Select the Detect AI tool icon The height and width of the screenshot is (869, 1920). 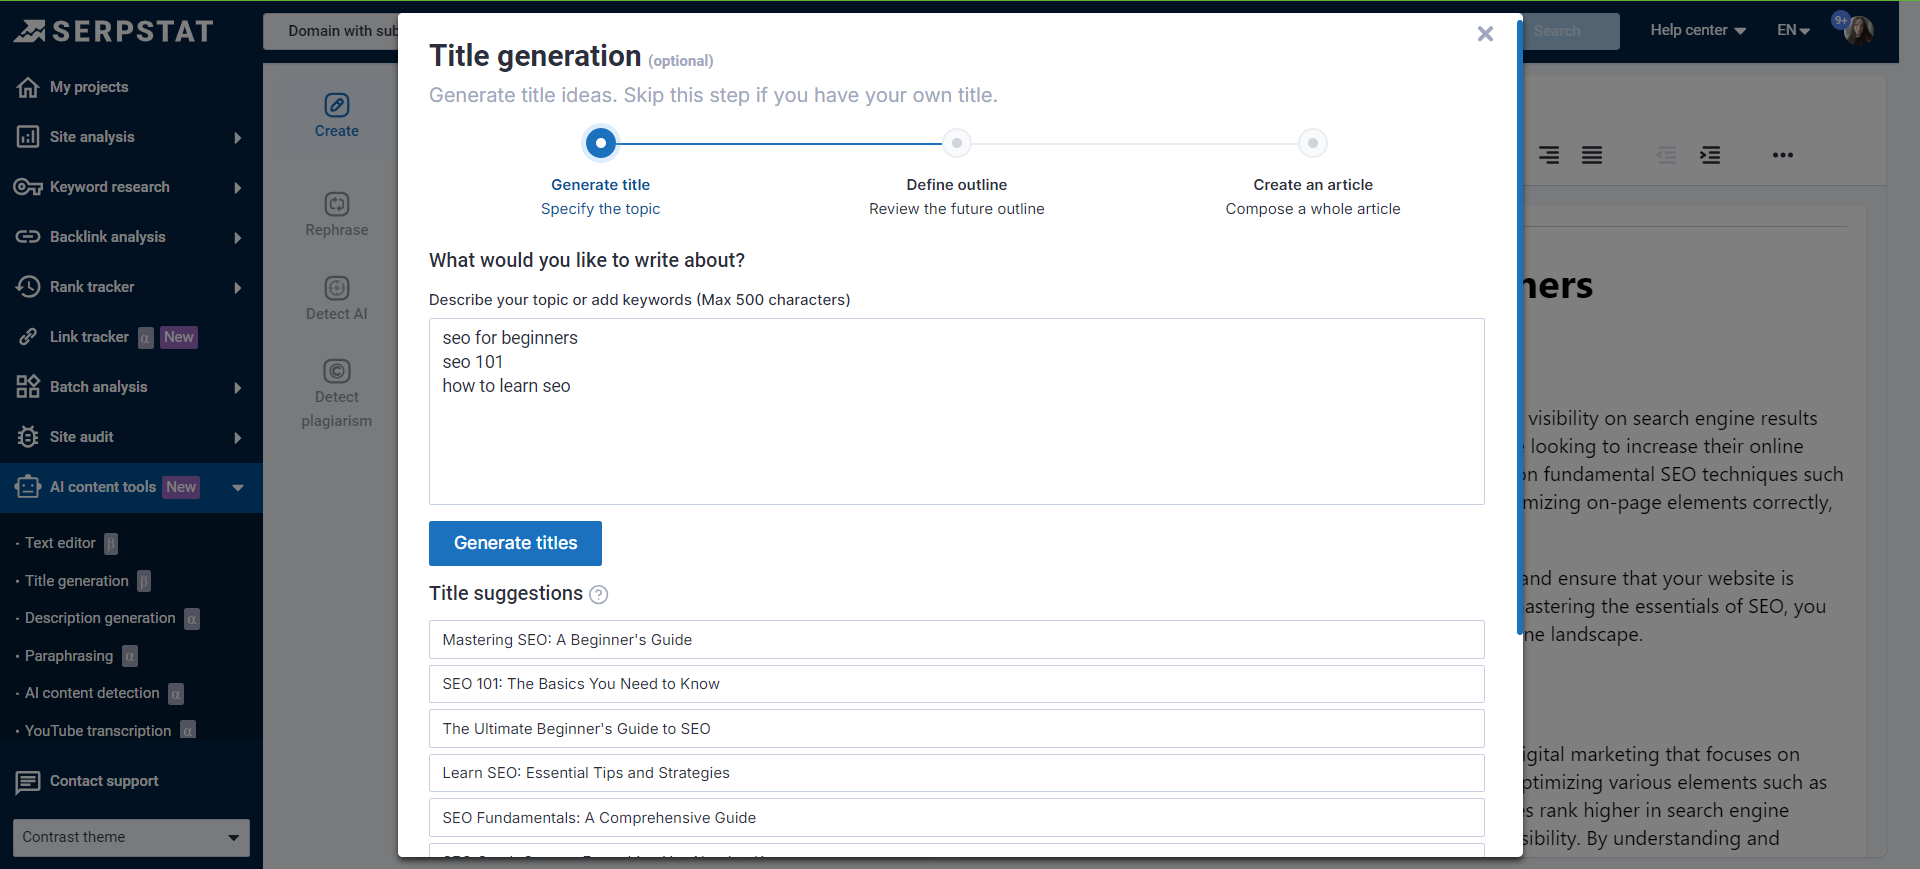pos(337,288)
